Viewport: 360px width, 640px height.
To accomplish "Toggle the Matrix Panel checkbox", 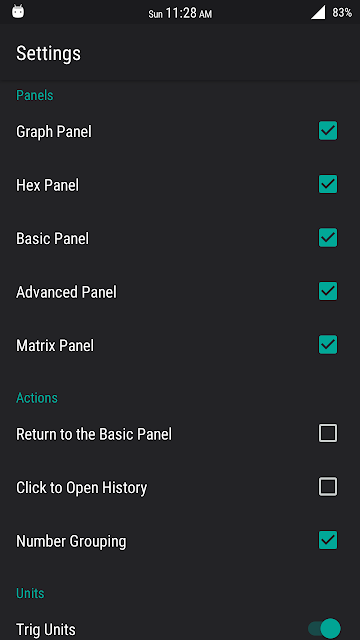I will coord(328,344).
